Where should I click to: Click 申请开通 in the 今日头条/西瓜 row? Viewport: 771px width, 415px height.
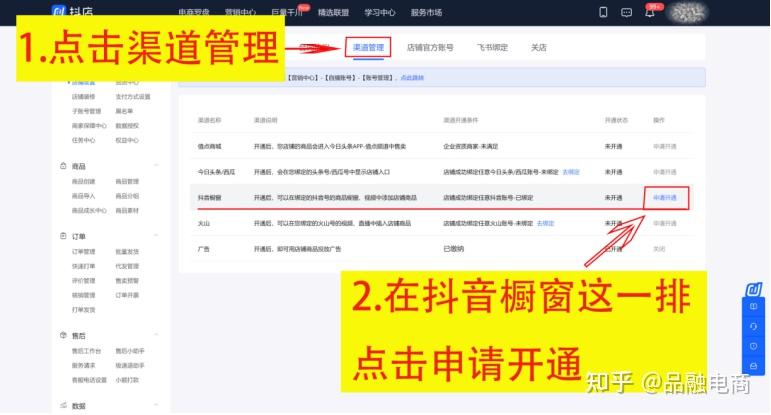point(665,172)
